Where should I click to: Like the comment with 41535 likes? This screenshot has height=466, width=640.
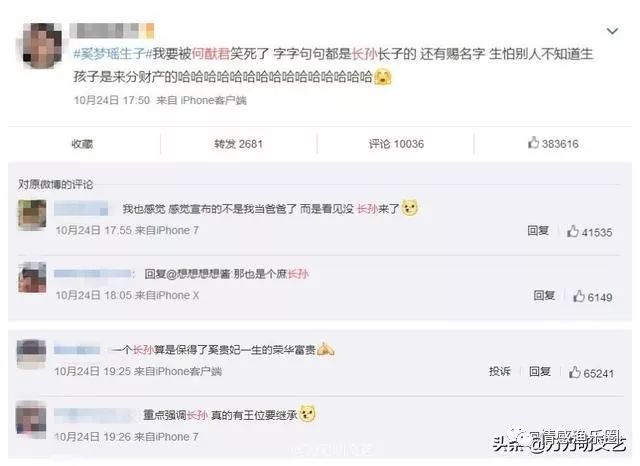pyautogui.click(x=589, y=232)
